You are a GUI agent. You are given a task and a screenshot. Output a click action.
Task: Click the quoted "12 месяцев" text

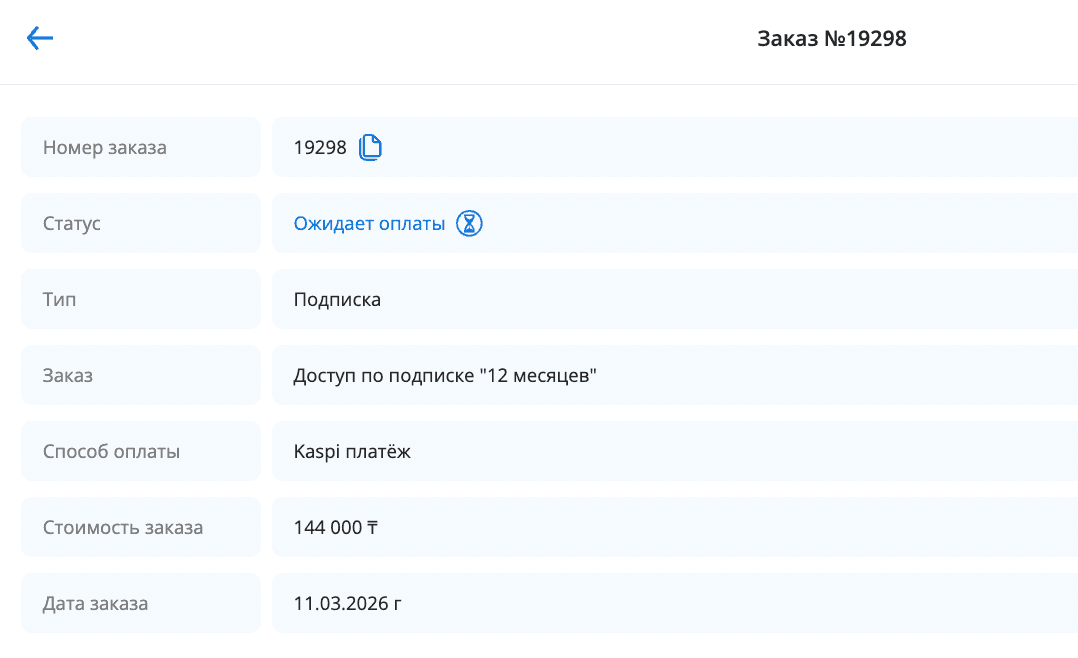pos(538,376)
